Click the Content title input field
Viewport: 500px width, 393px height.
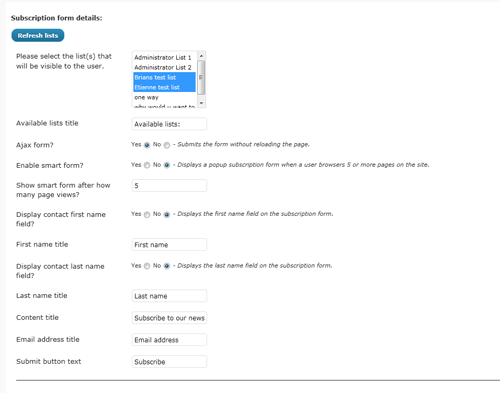point(169,318)
